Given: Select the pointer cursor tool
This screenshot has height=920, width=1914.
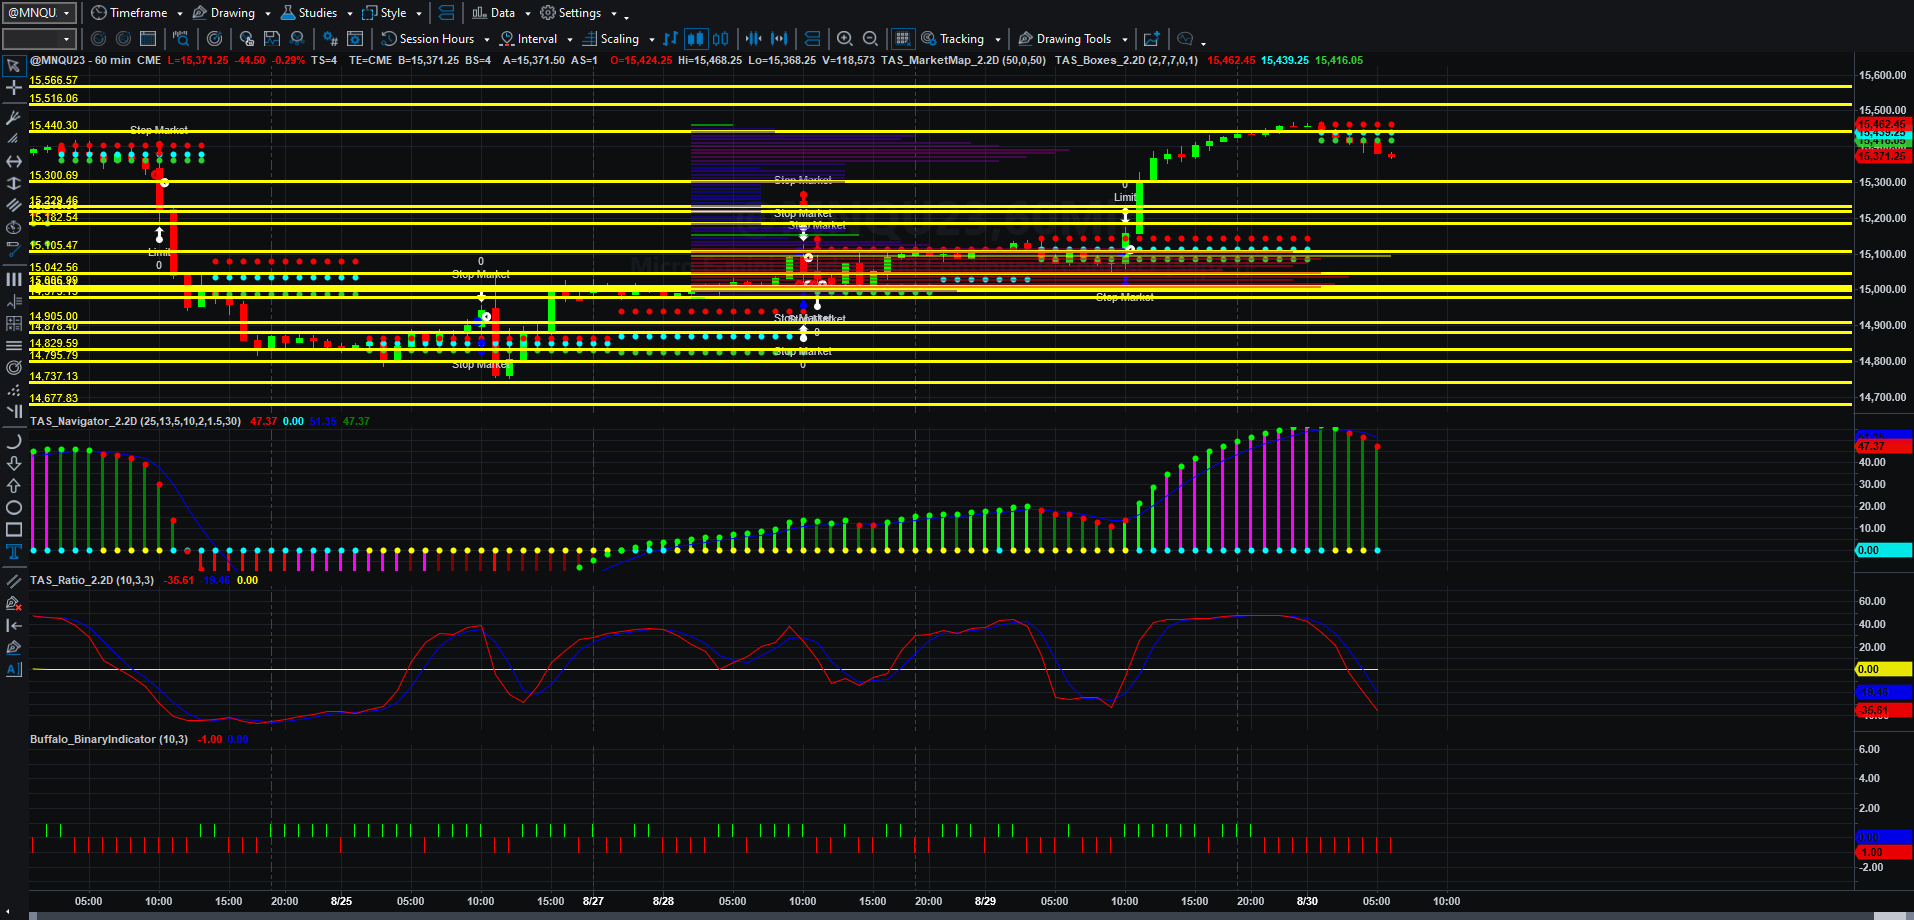Looking at the screenshot, I should [14, 66].
